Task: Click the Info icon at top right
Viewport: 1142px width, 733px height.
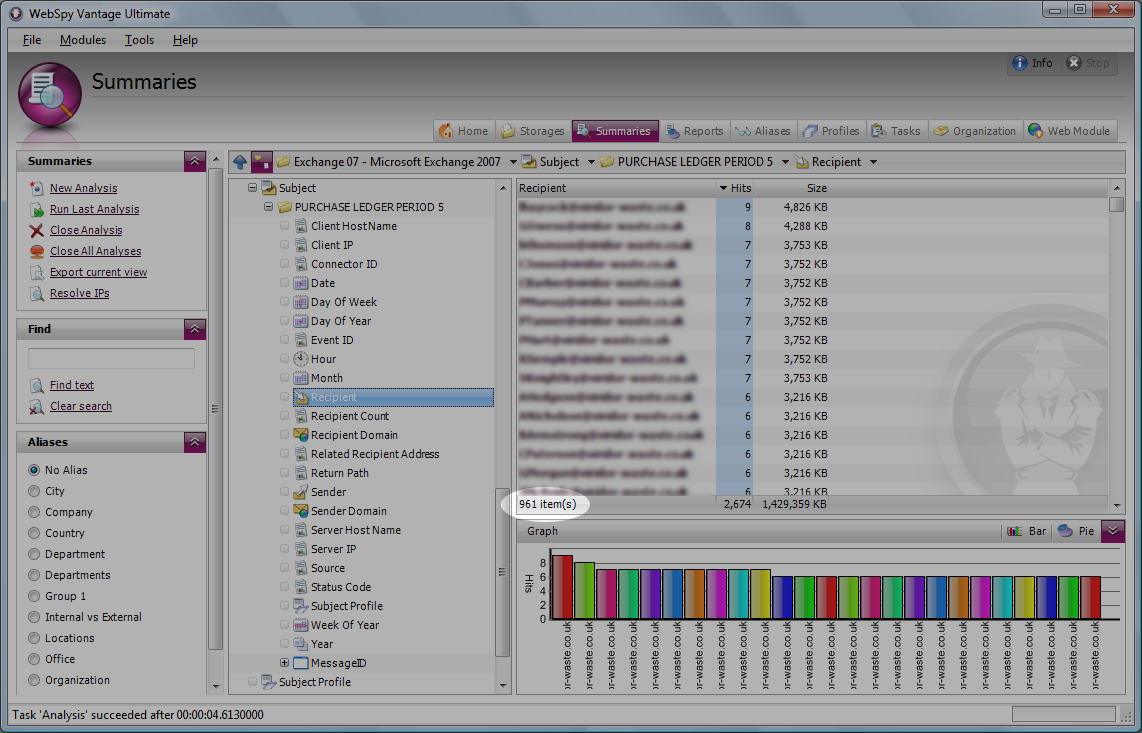Action: point(1020,63)
